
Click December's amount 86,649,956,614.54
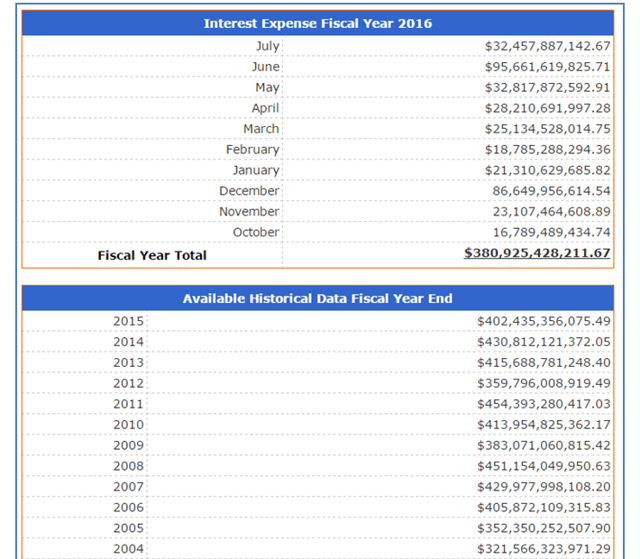click(x=551, y=191)
